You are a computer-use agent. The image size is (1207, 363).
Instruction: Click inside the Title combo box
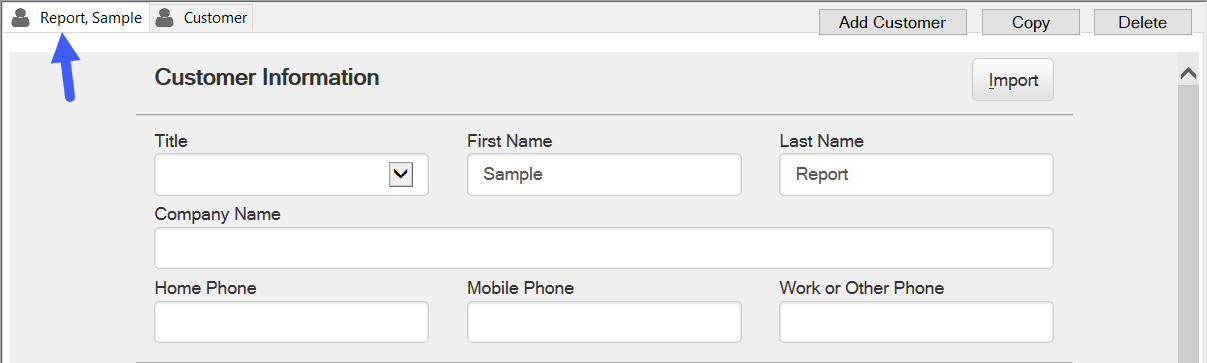(270, 174)
